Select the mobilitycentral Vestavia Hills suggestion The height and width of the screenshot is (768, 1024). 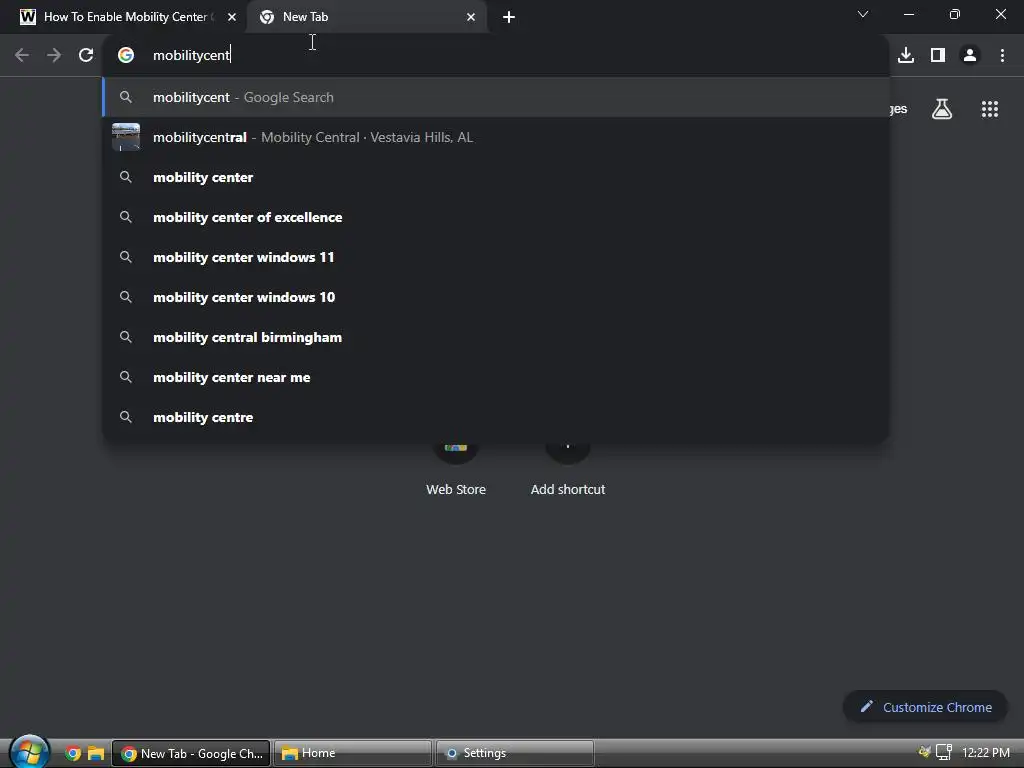click(496, 137)
